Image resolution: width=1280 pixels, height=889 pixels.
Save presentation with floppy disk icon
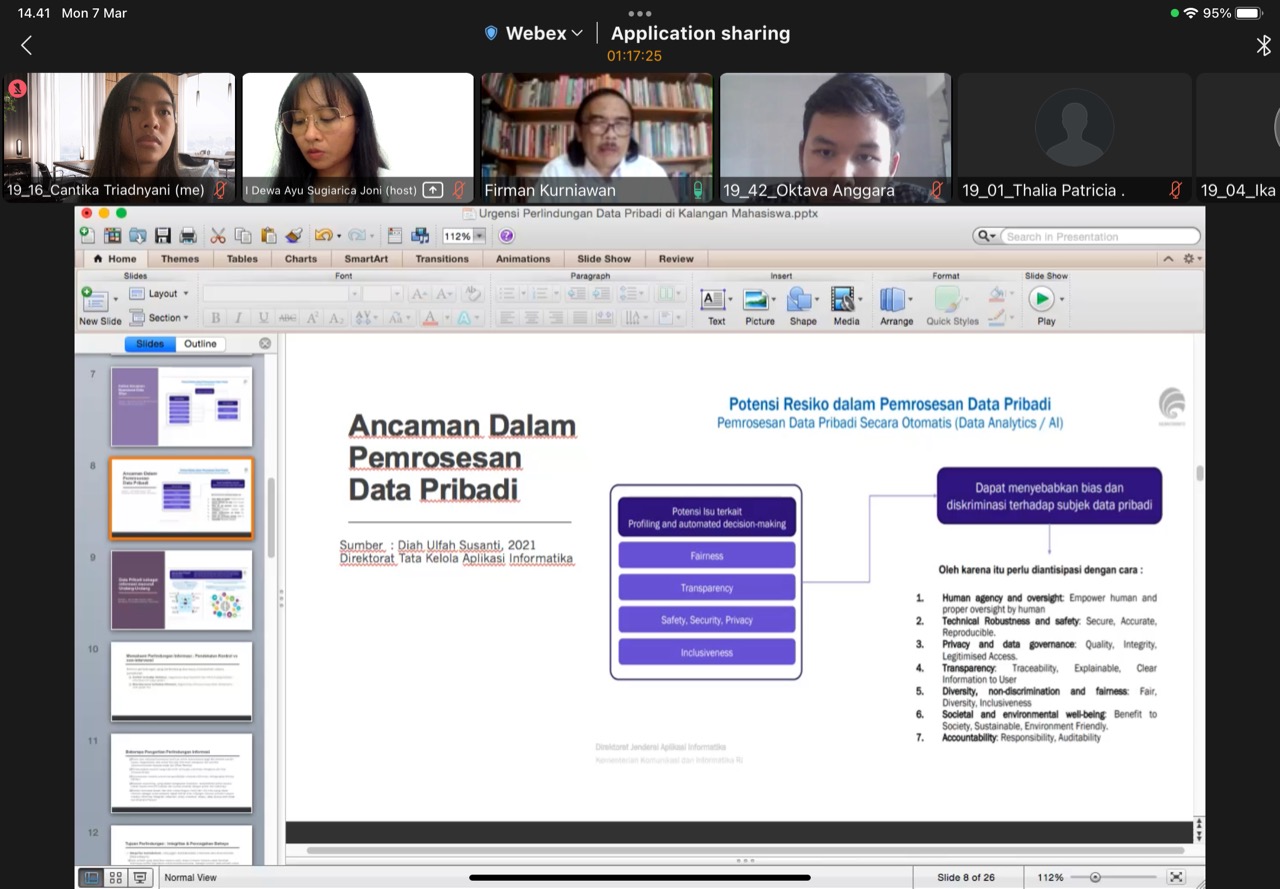point(162,236)
